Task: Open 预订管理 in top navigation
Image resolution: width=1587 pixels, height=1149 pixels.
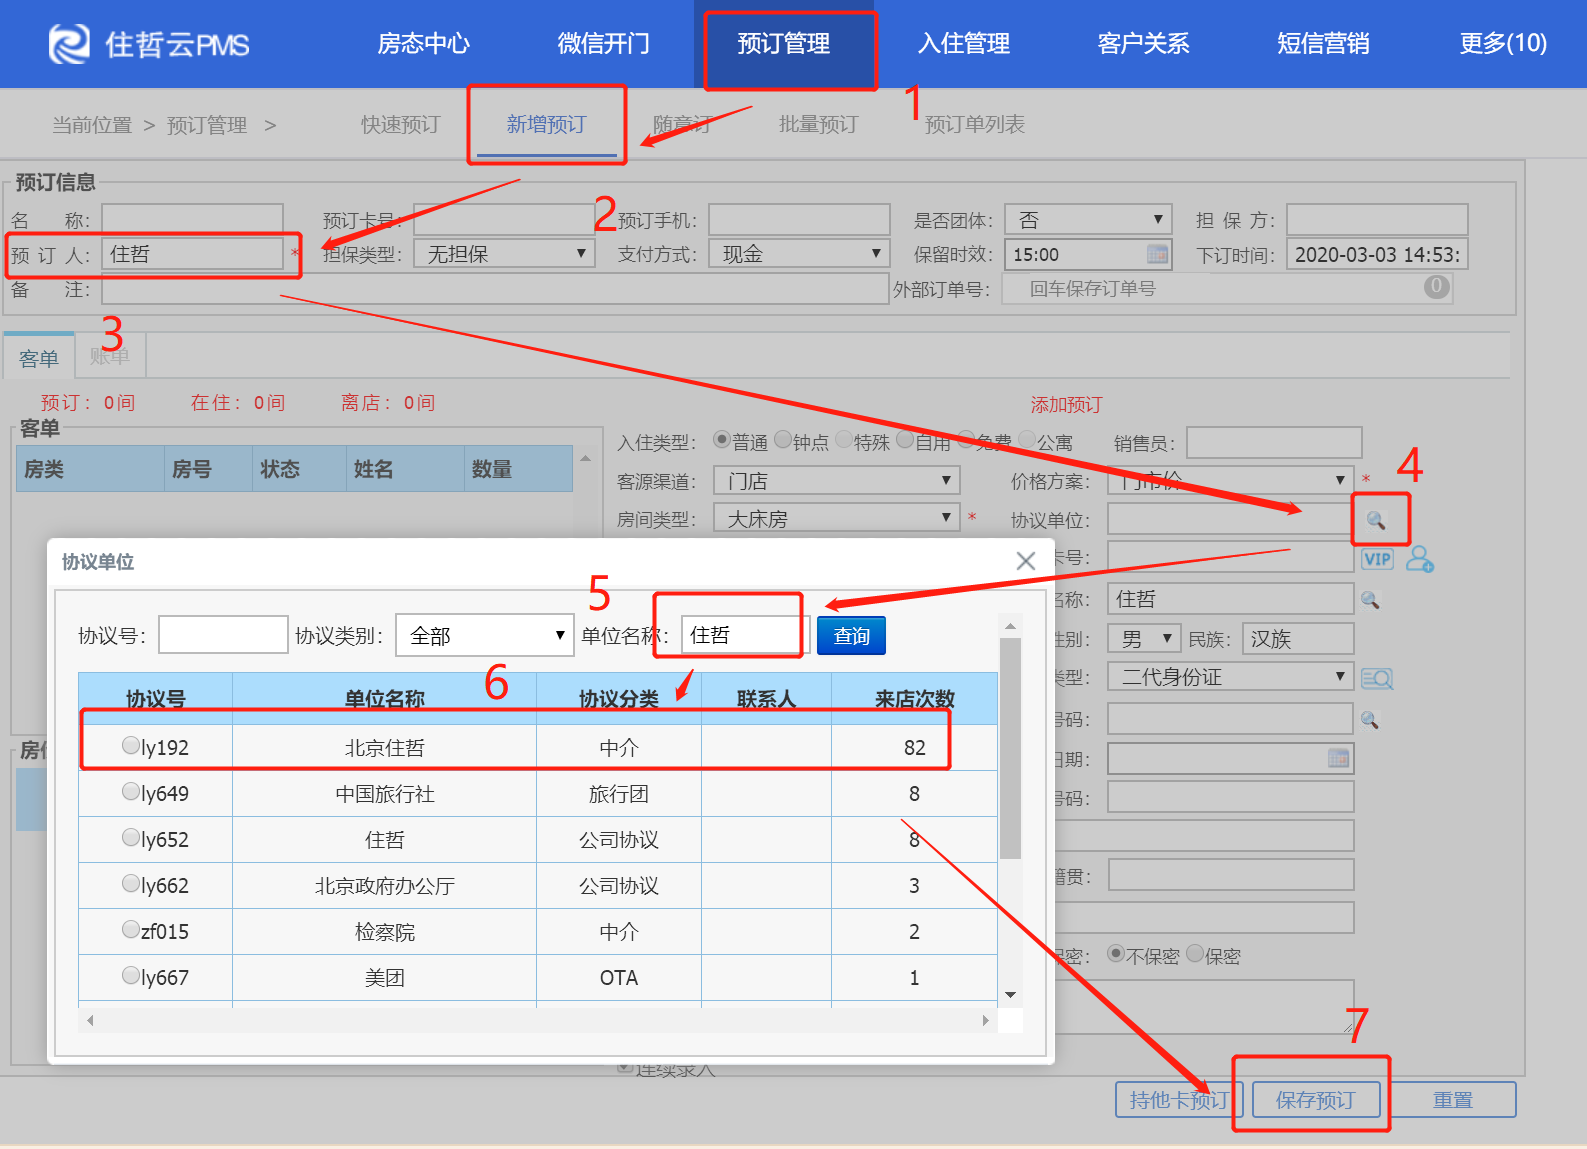Action: pyautogui.click(x=783, y=43)
